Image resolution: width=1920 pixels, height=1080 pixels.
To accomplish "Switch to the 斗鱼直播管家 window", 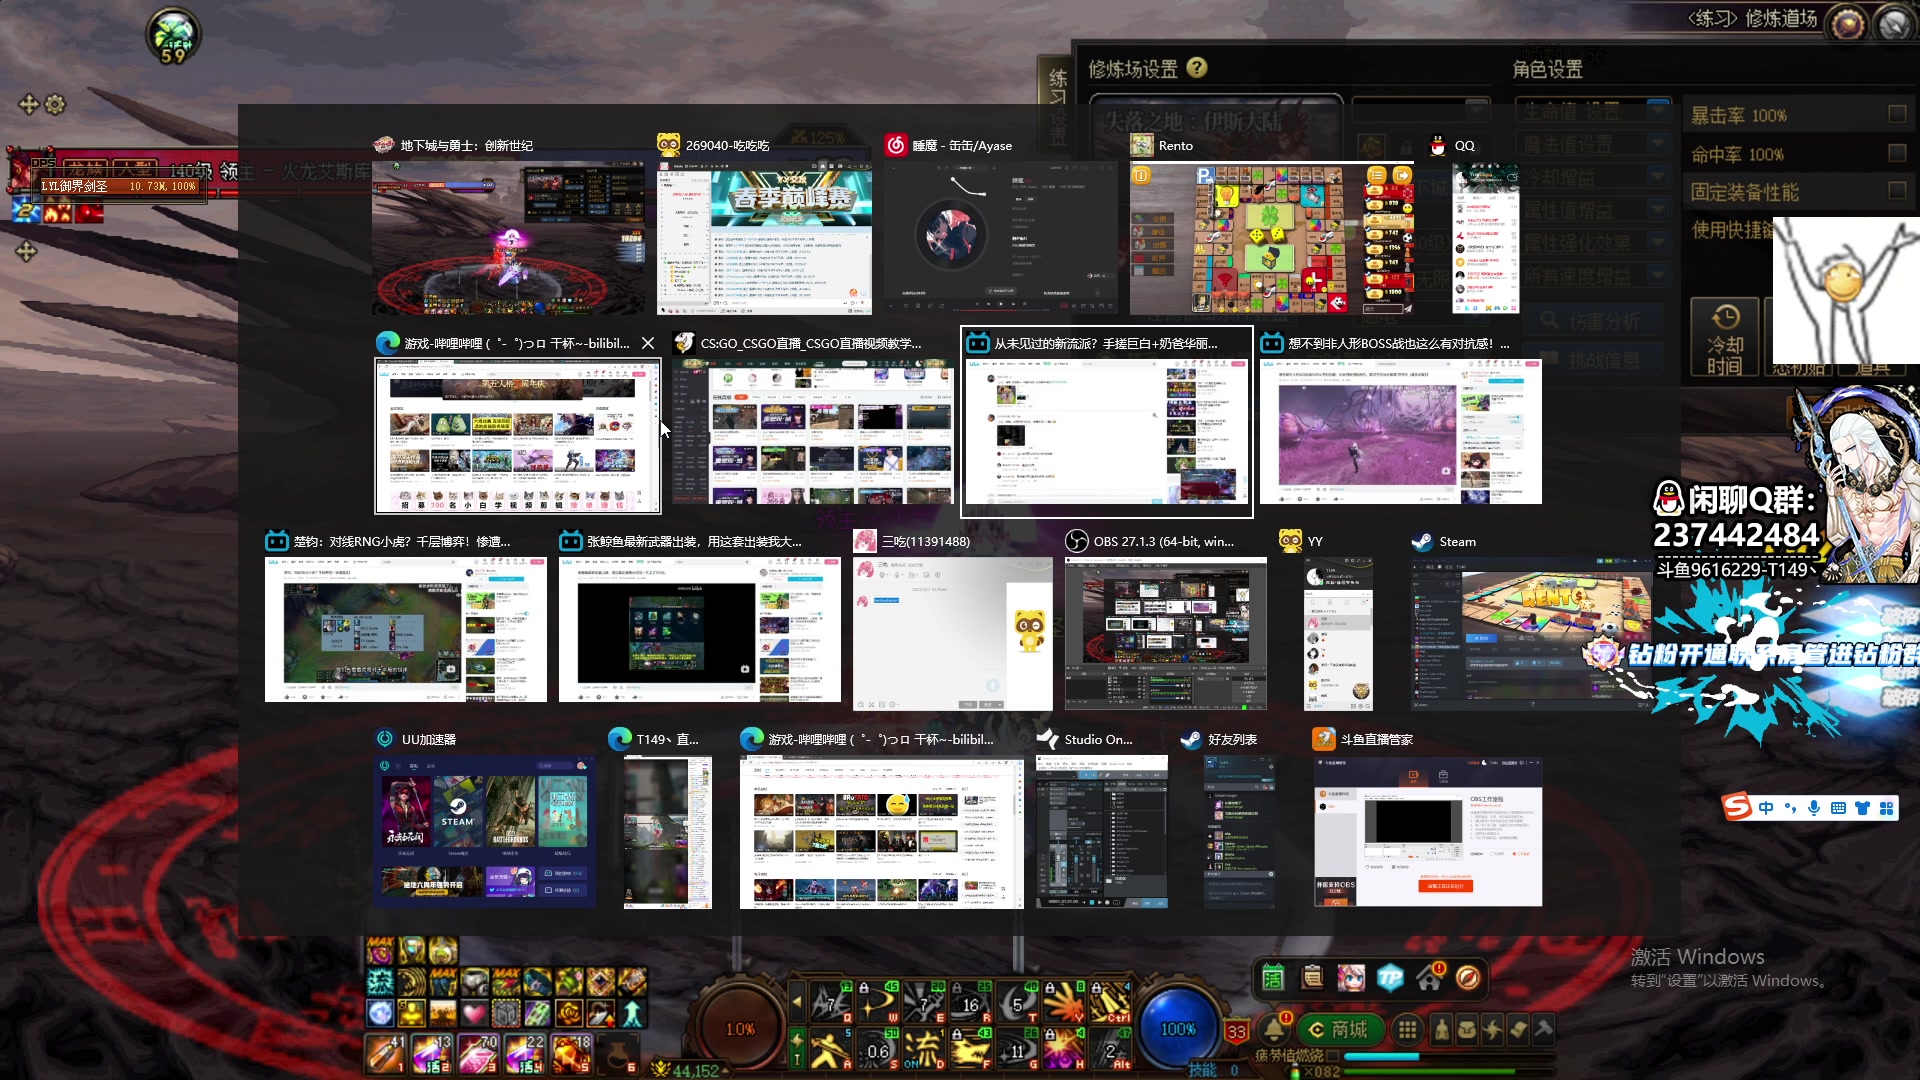I will pos(1428,832).
